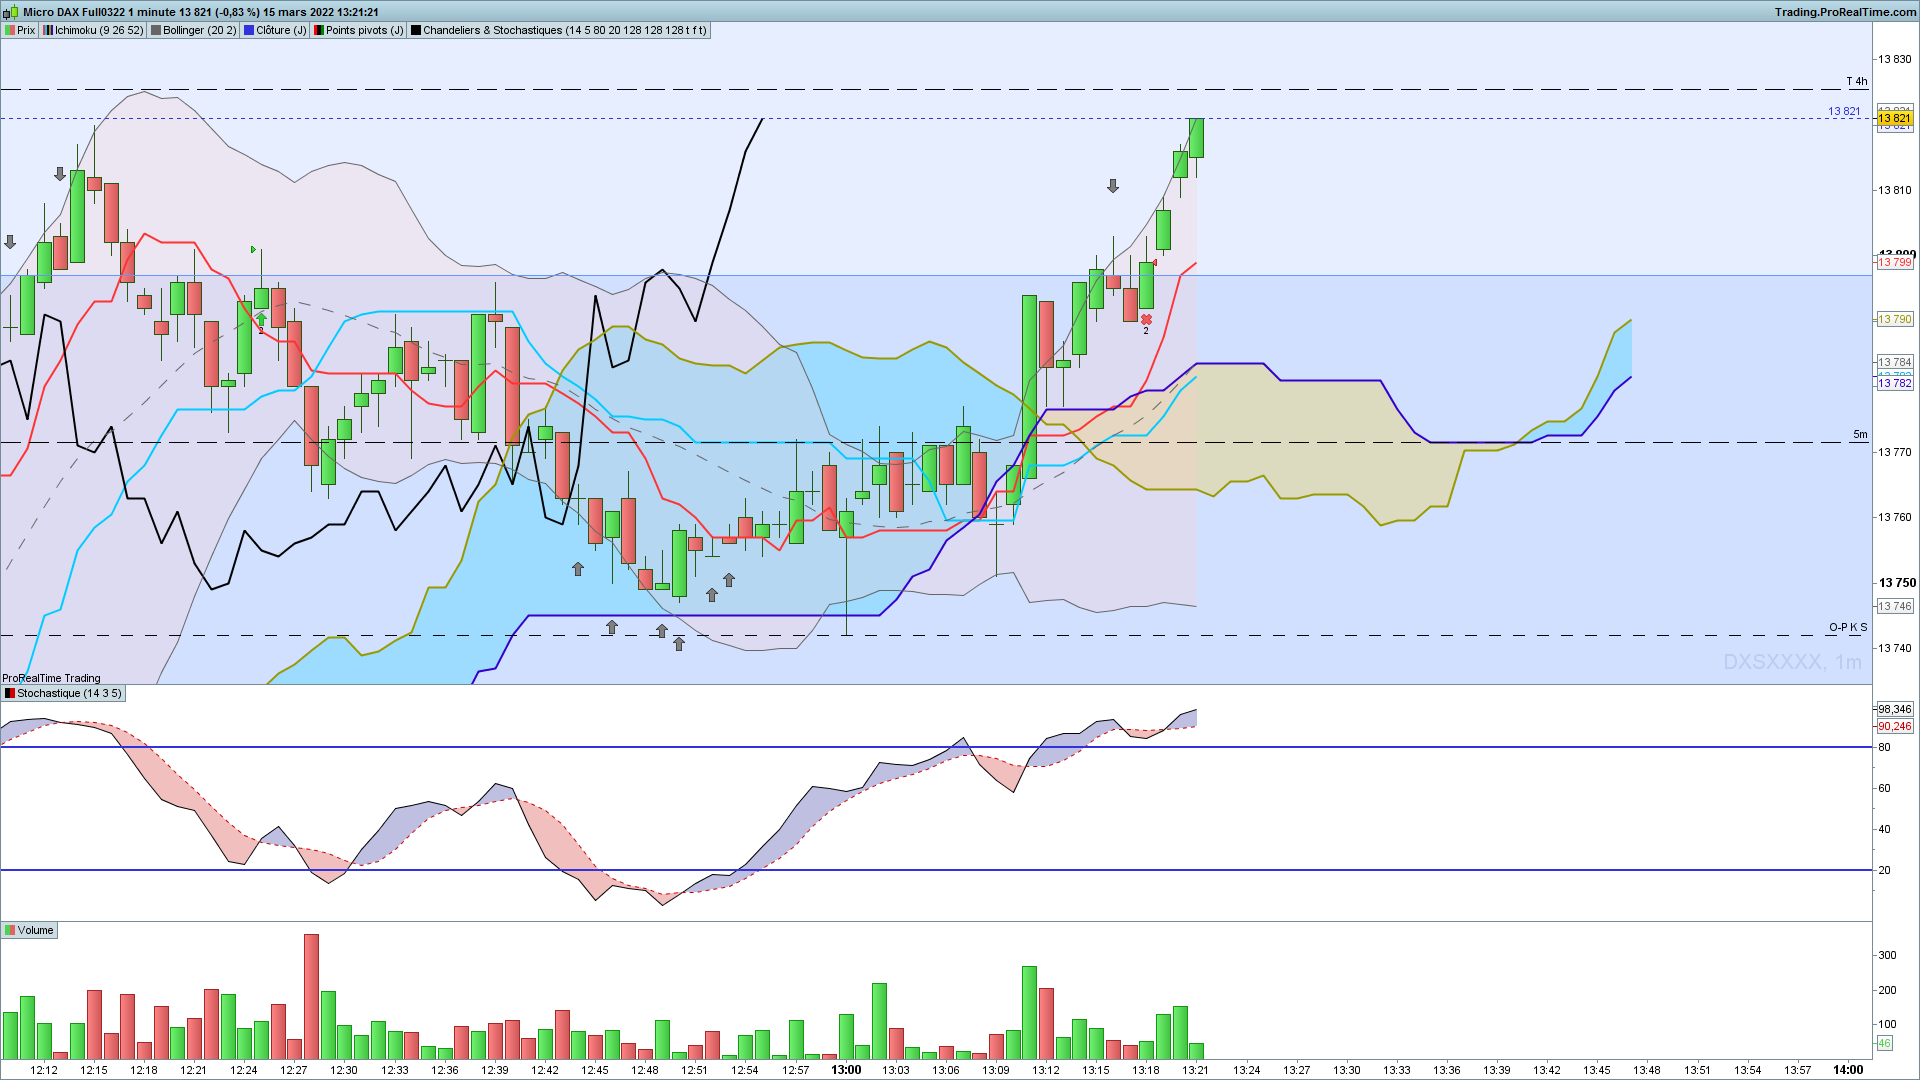Click the blue 13 782 price tag
This screenshot has height=1080, width=1920.
click(x=1894, y=383)
